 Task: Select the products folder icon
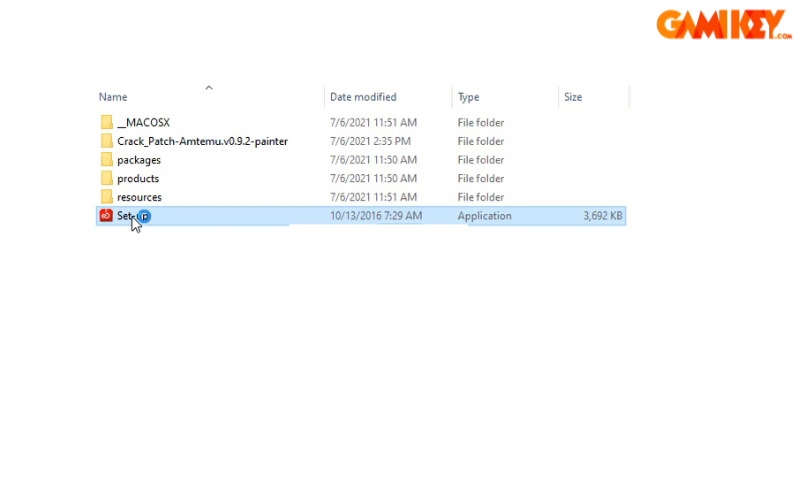tap(106, 178)
